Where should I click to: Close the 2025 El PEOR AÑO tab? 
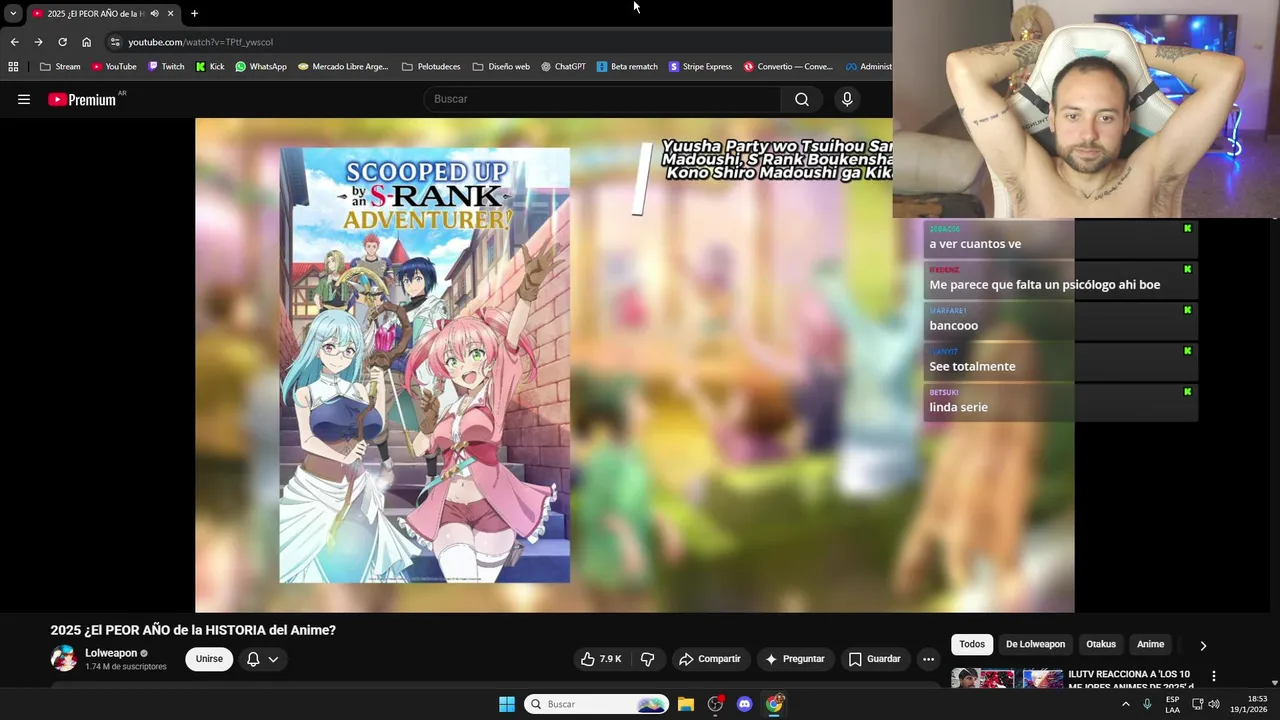(x=170, y=13)
